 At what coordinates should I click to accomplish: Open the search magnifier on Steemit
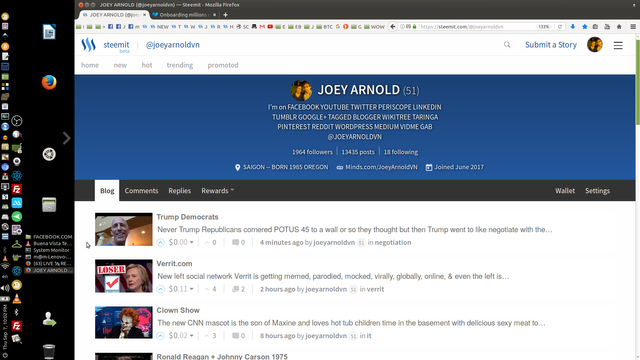pos(507,44)
